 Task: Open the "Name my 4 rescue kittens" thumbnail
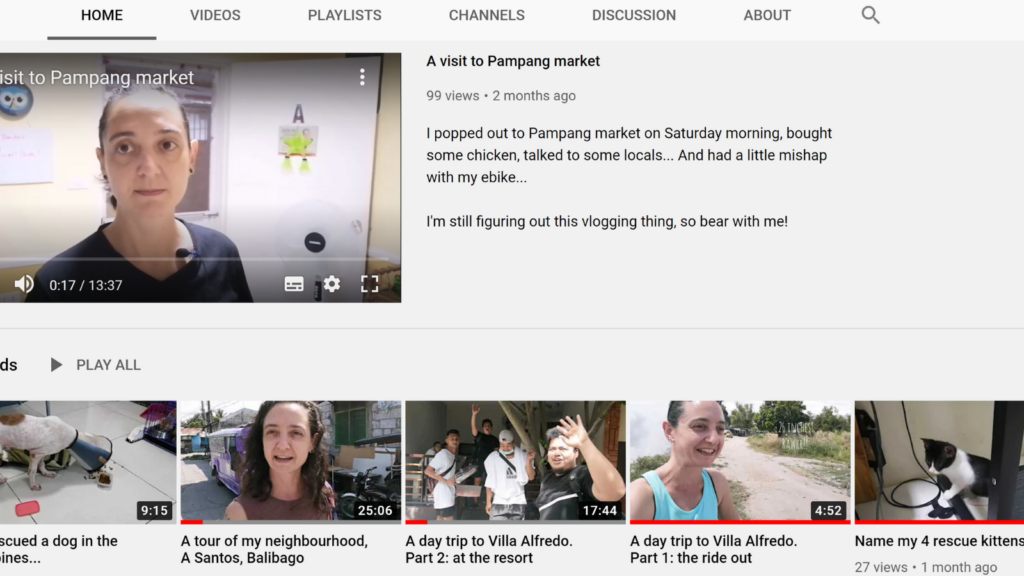point(938,461)
